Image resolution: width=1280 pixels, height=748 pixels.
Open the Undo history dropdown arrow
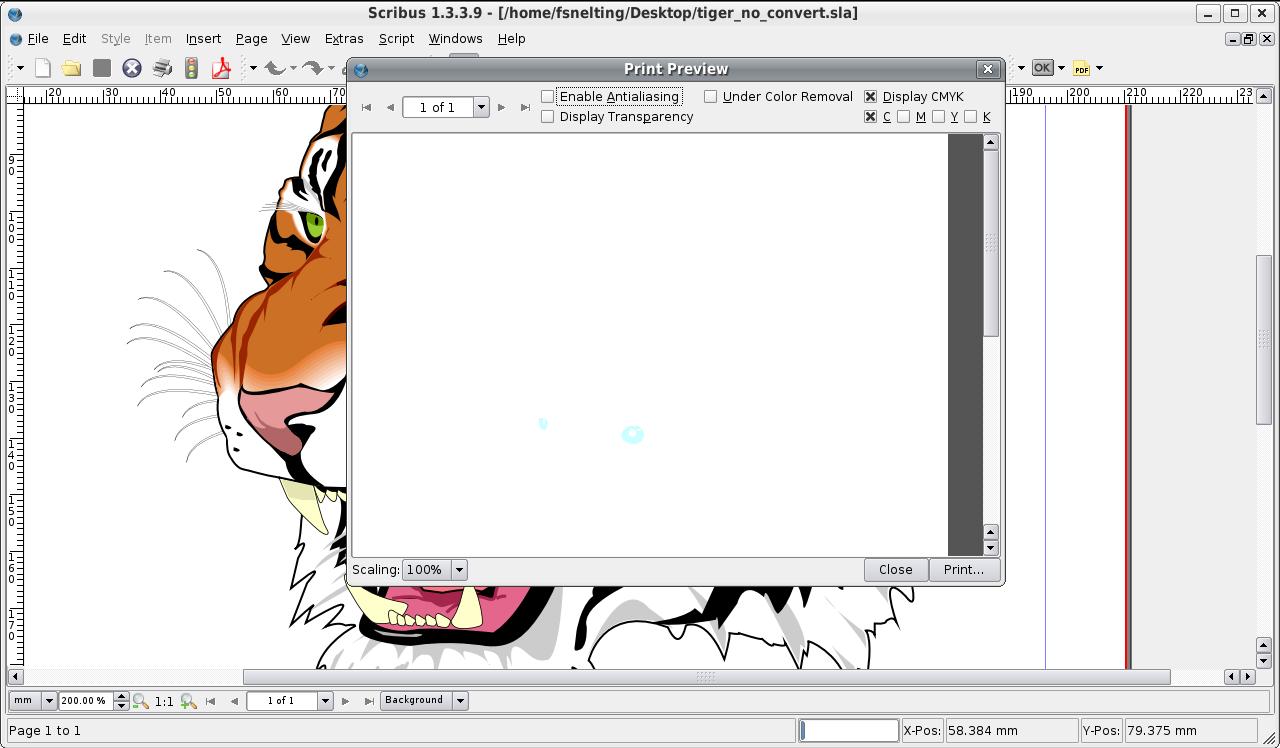pyautogui.click(x=293, y=68)
